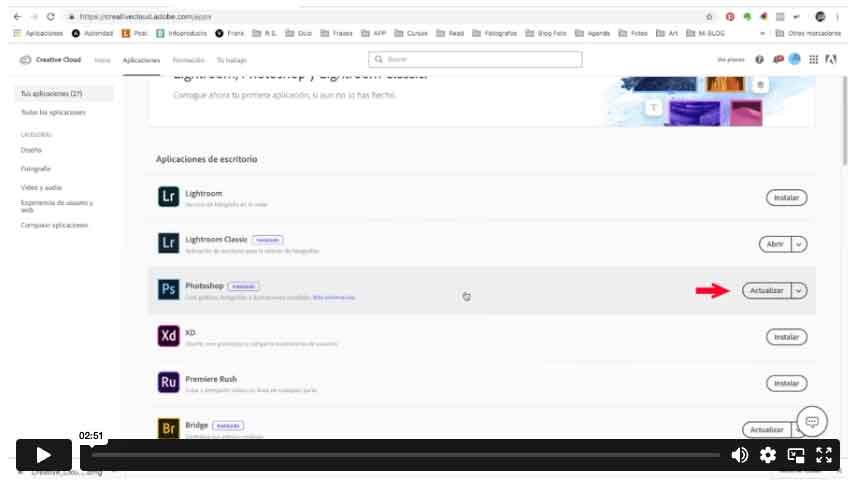Toggle video volume speaker icon
Screen dimensions: 855x485
tap(739, 455)
